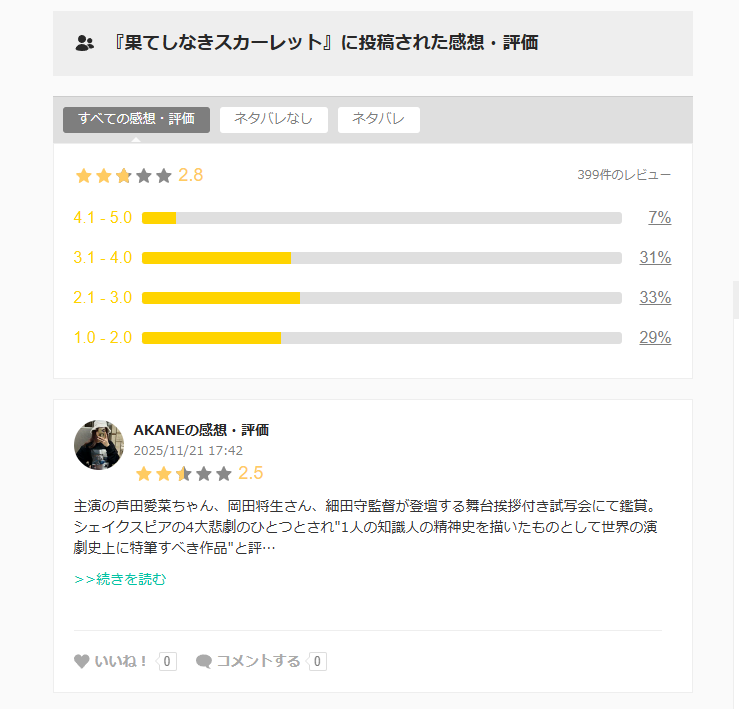Image resolution: width=739 pixels, height=709 pixels.
Task: Click the 29% rating percentage link
Action: point(655,338)
